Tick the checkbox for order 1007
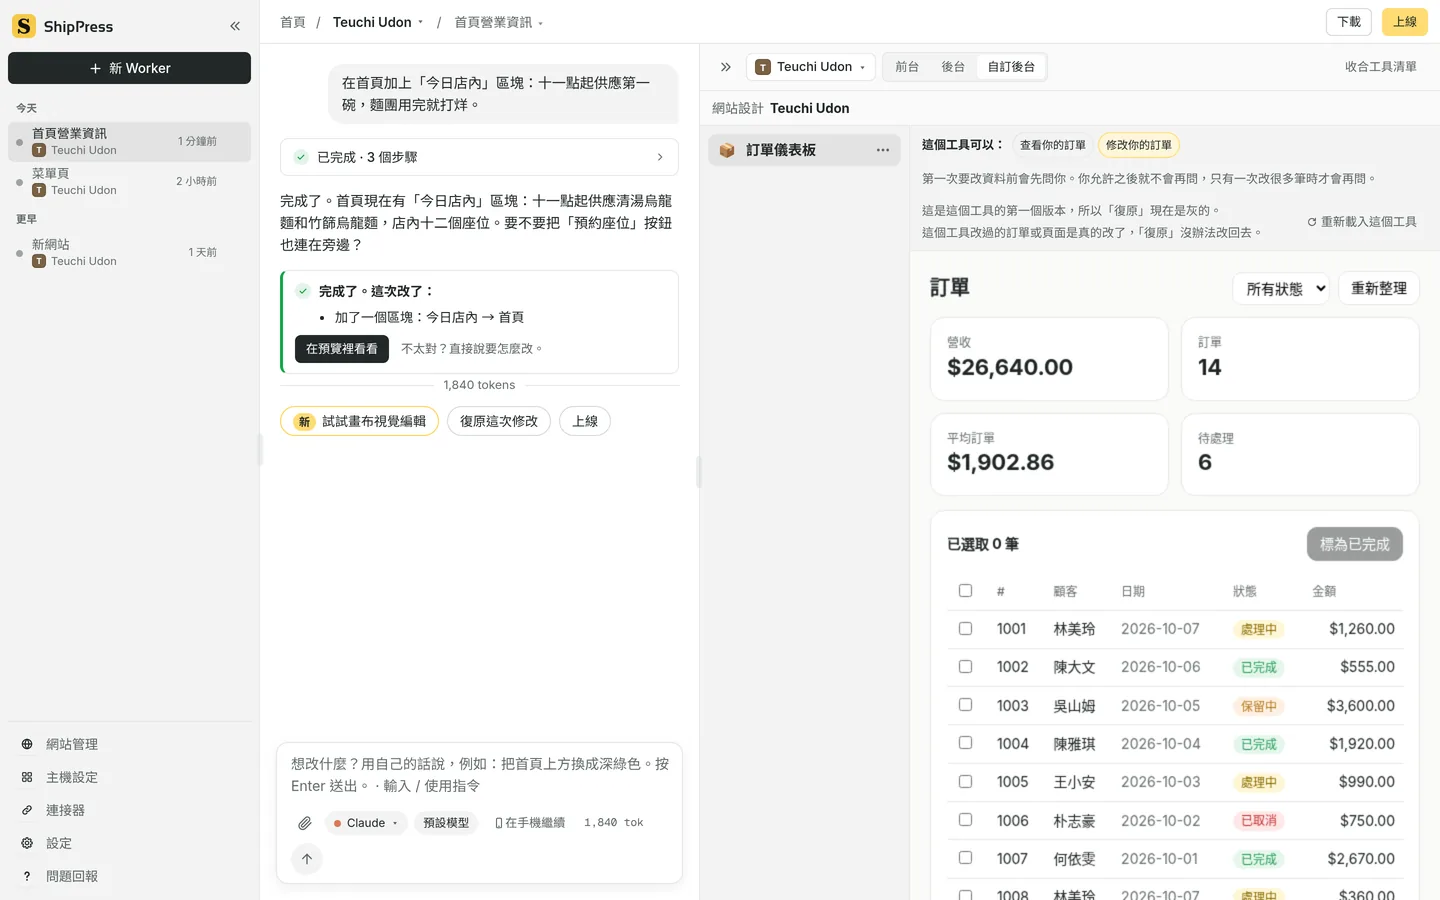1440x900 pixels. (x=965, y=858)
